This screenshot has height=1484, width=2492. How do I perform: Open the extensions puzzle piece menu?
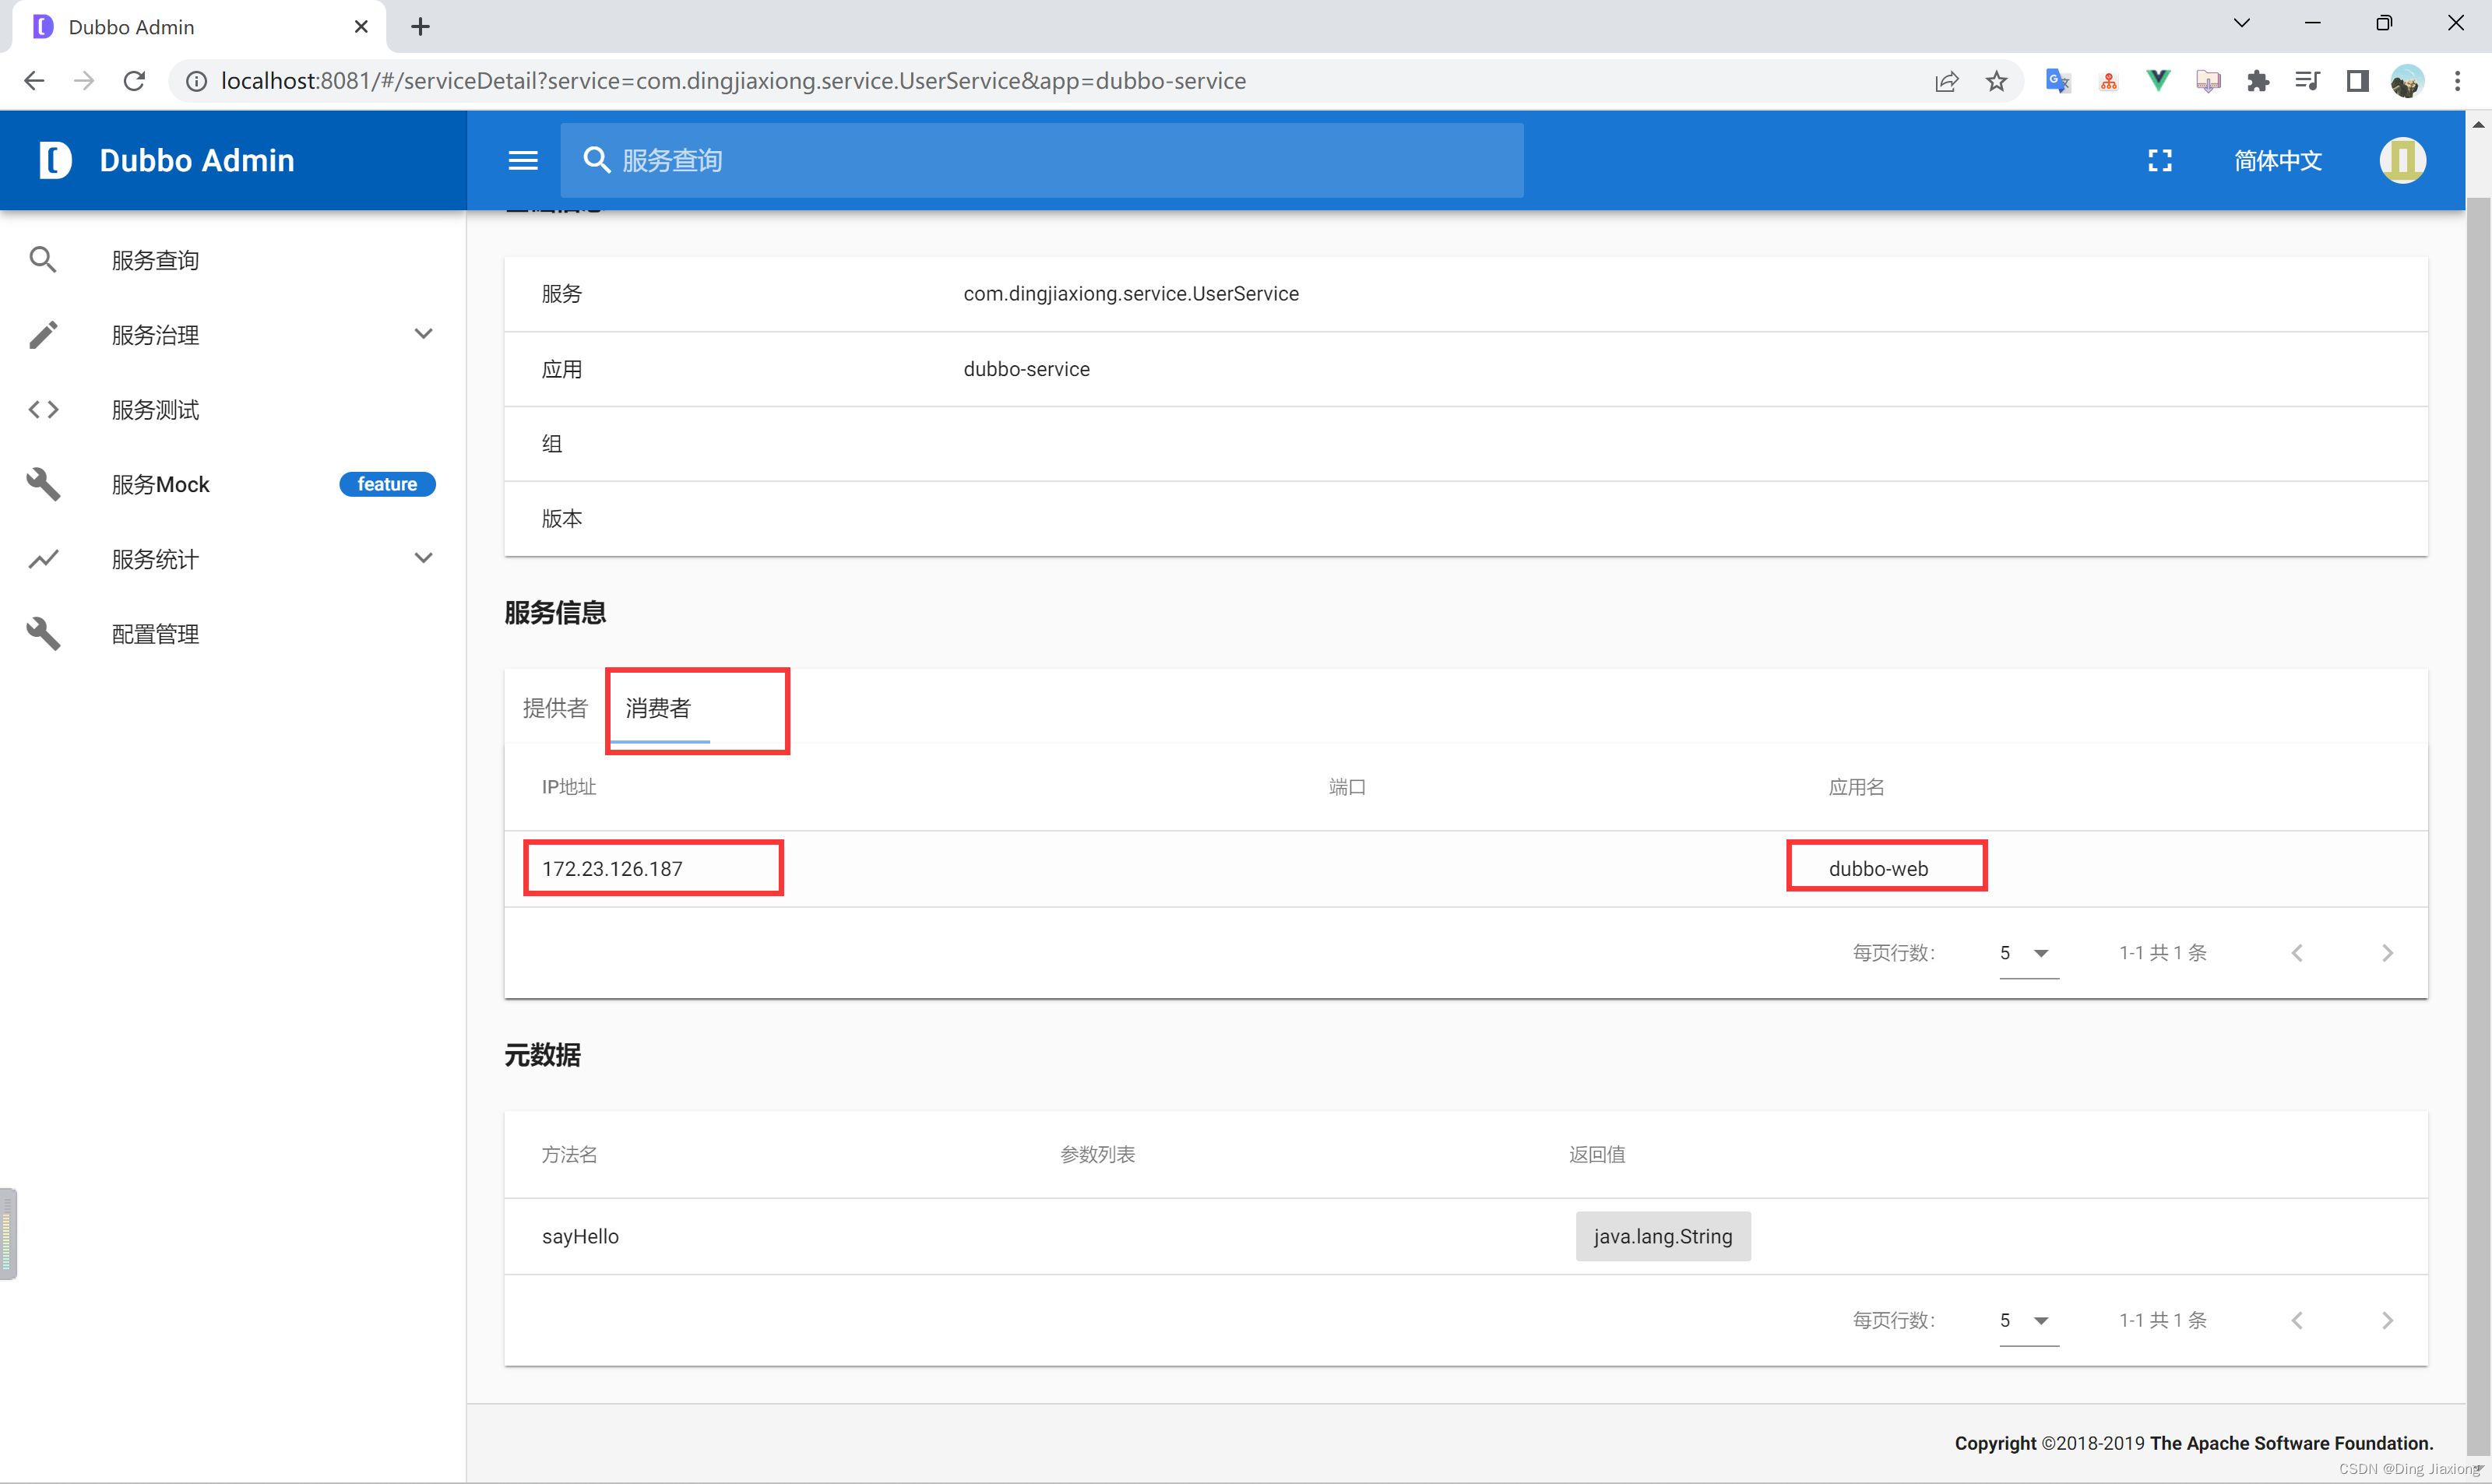(2258, 81)
